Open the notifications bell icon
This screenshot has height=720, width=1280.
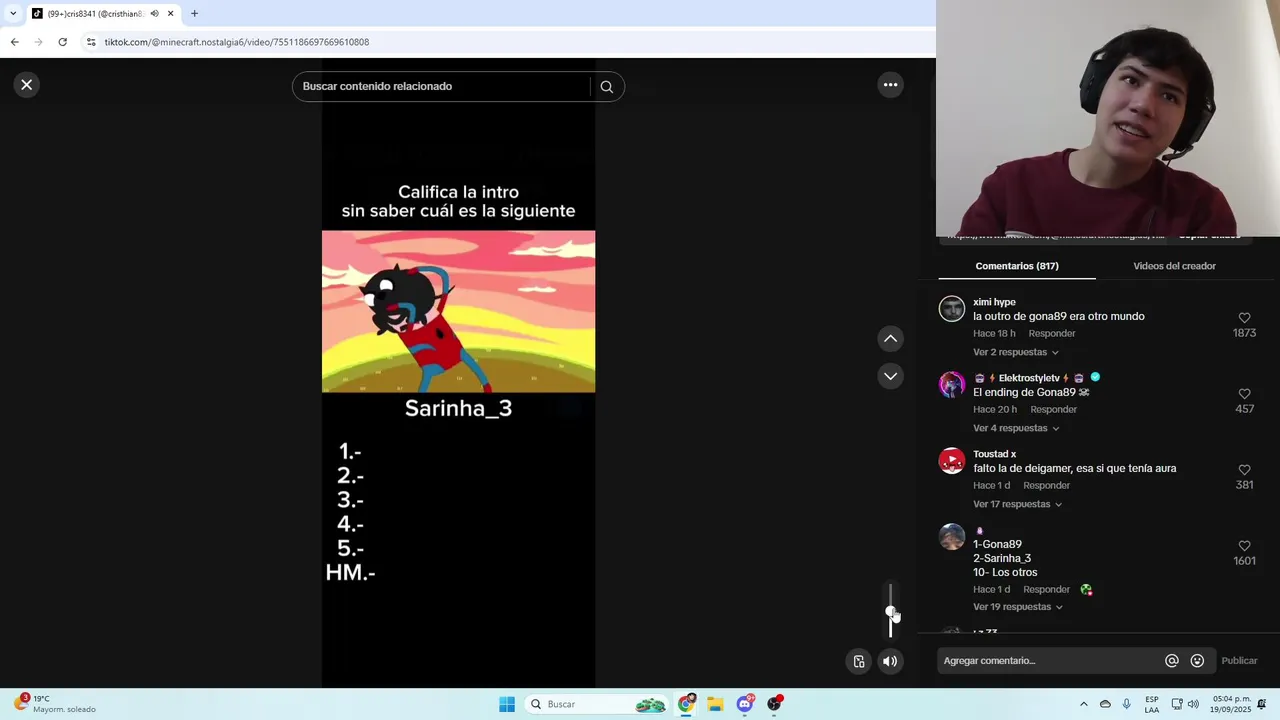[x=1262, y=704]
